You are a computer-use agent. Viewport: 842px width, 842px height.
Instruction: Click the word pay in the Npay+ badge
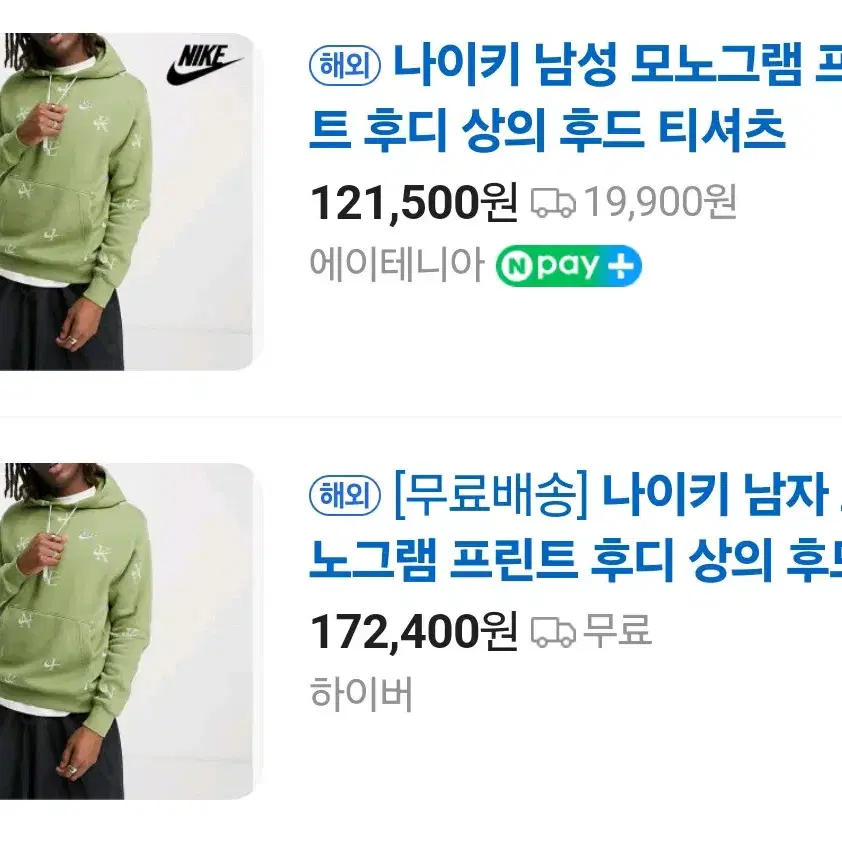click(x=567, y=266)
